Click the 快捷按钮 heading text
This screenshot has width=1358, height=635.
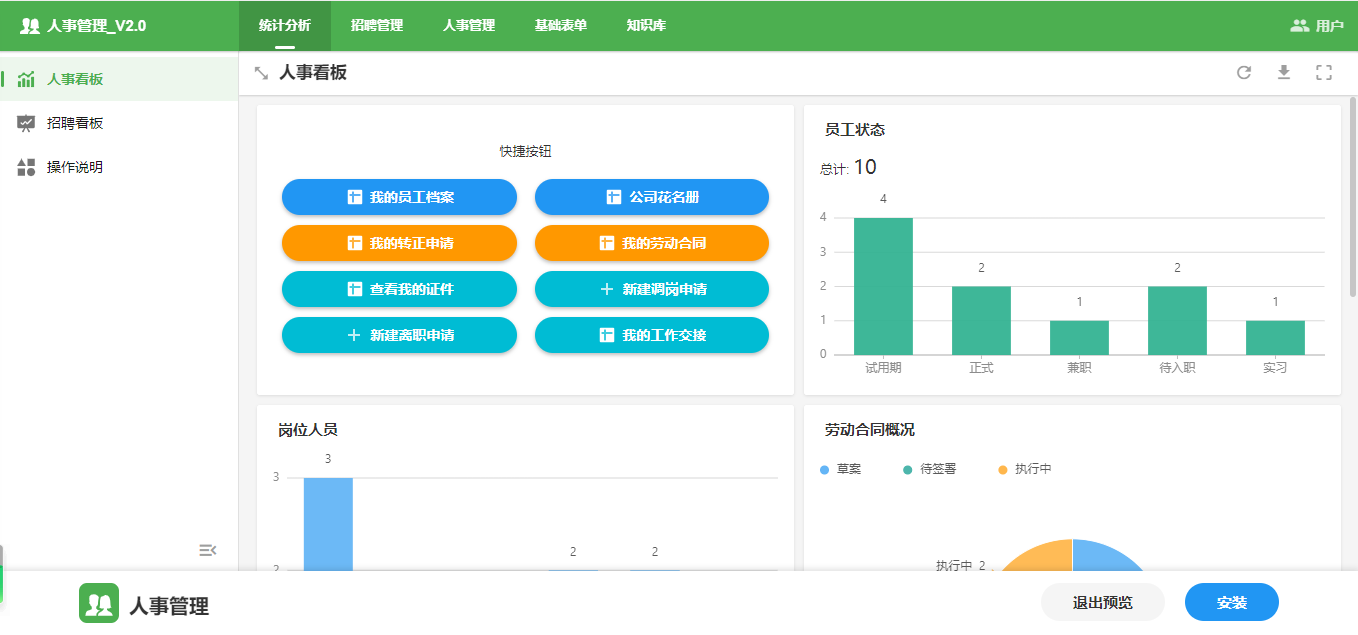pos(526,152)
